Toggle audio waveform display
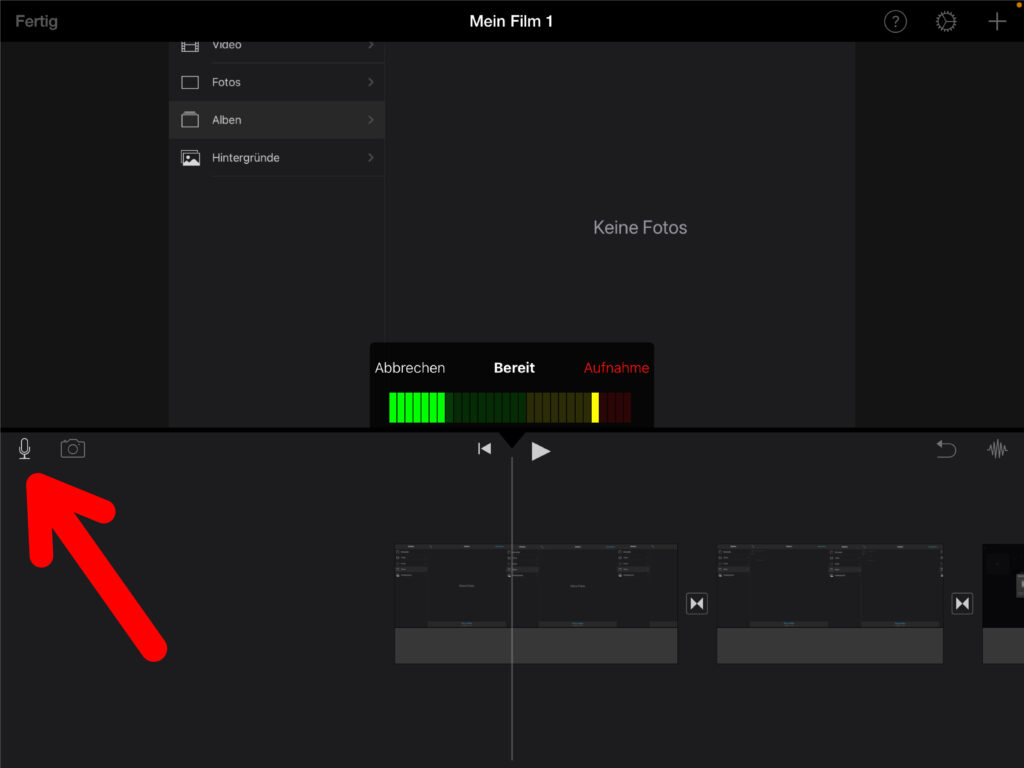The width and height of the screenshot is (1024, 768). coord(997,450)
